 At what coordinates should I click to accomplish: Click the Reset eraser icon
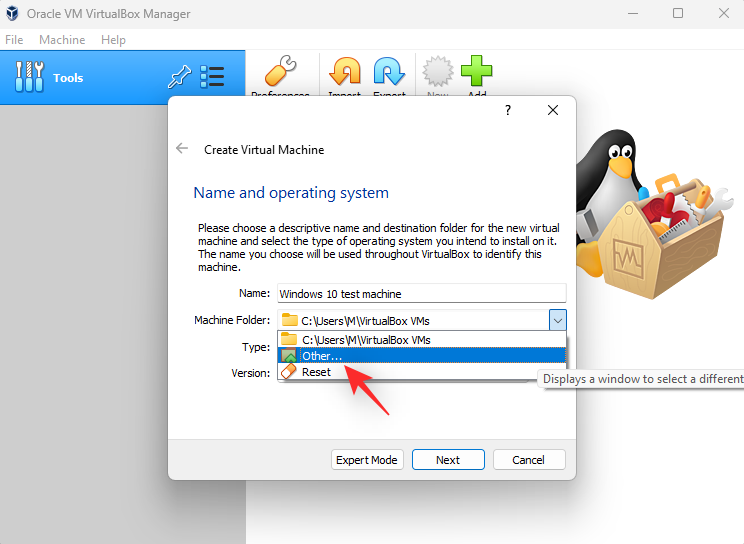288,372
